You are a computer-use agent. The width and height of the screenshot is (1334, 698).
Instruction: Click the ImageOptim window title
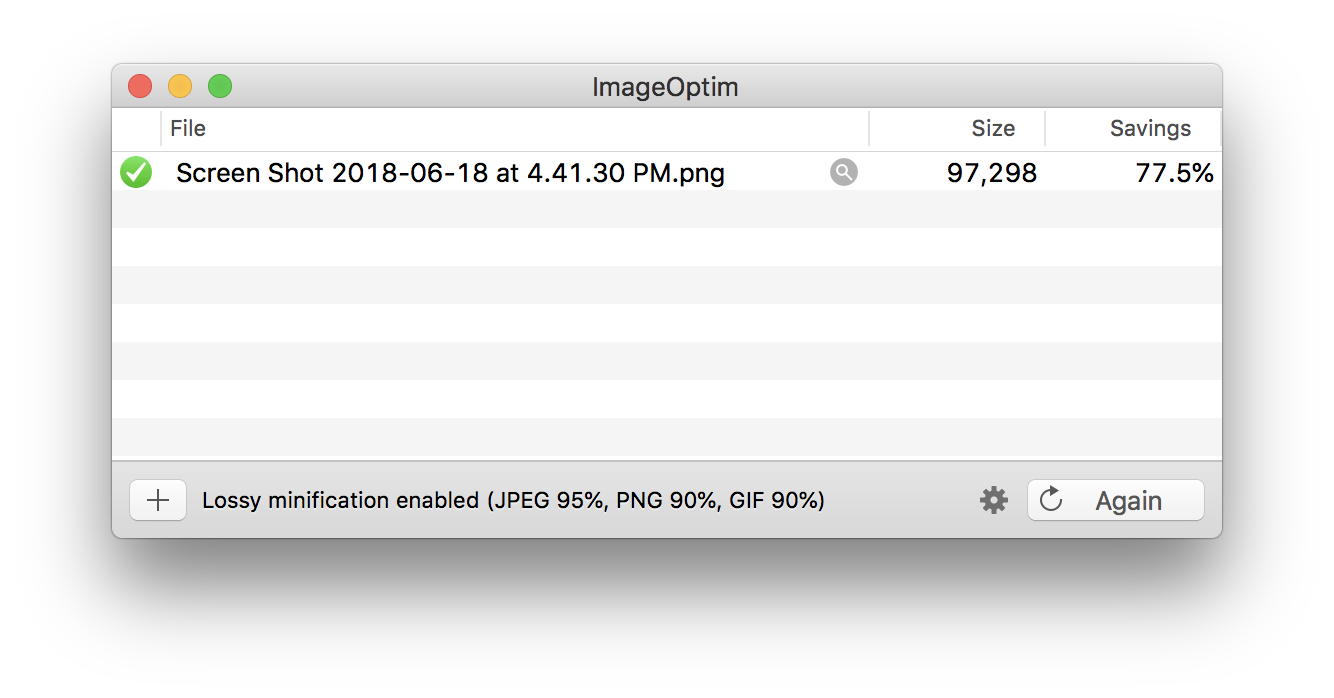pyautogui.click(x=665, y=87)
